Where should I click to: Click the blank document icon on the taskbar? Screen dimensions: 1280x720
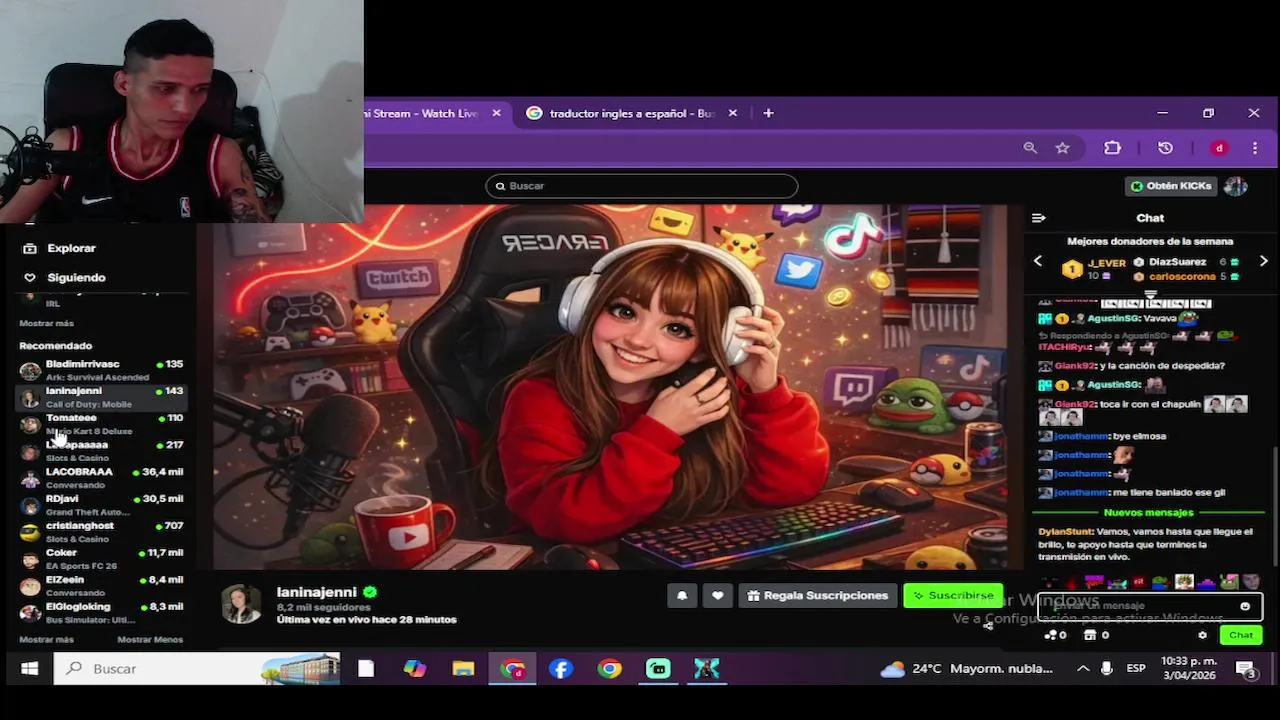pyautogui.click(x=366, y=668)
